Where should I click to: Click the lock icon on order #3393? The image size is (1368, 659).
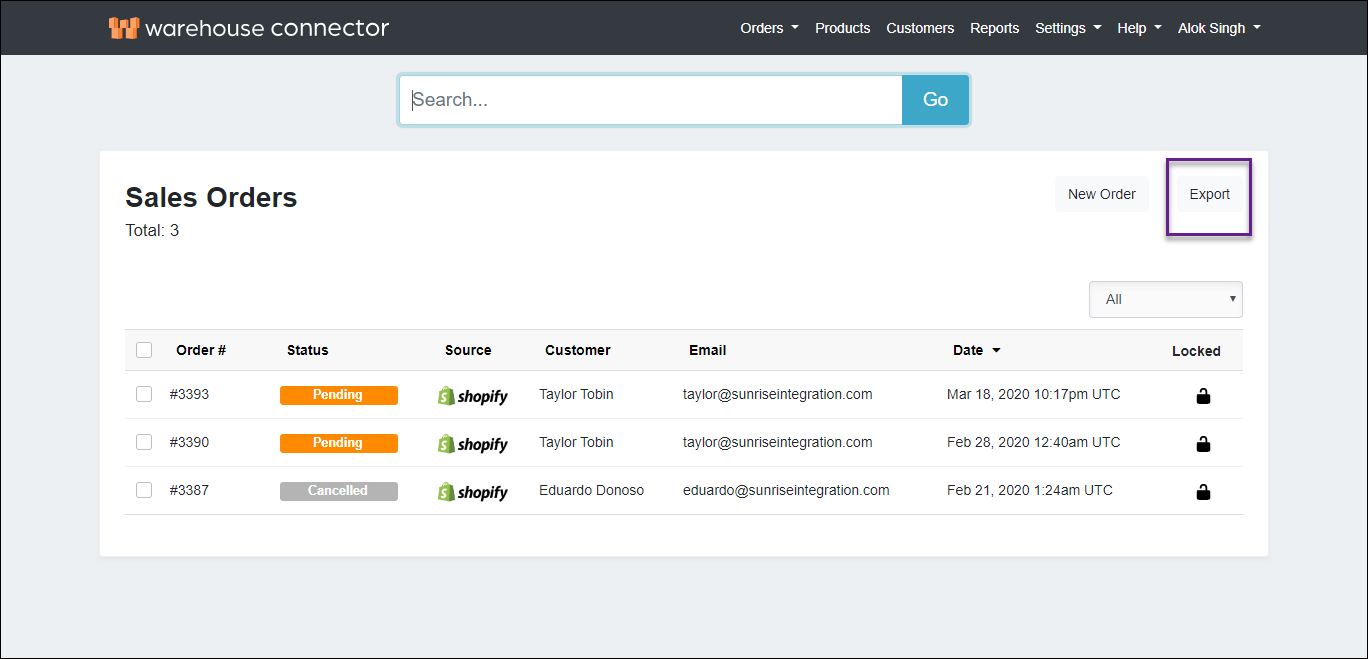tap(1203, 395)
